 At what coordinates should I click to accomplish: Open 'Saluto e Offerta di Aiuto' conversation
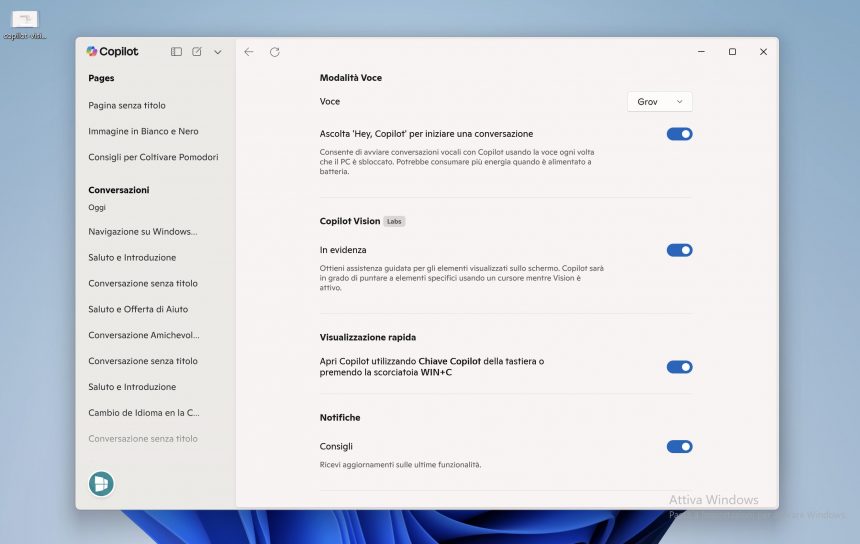(138, 309)
